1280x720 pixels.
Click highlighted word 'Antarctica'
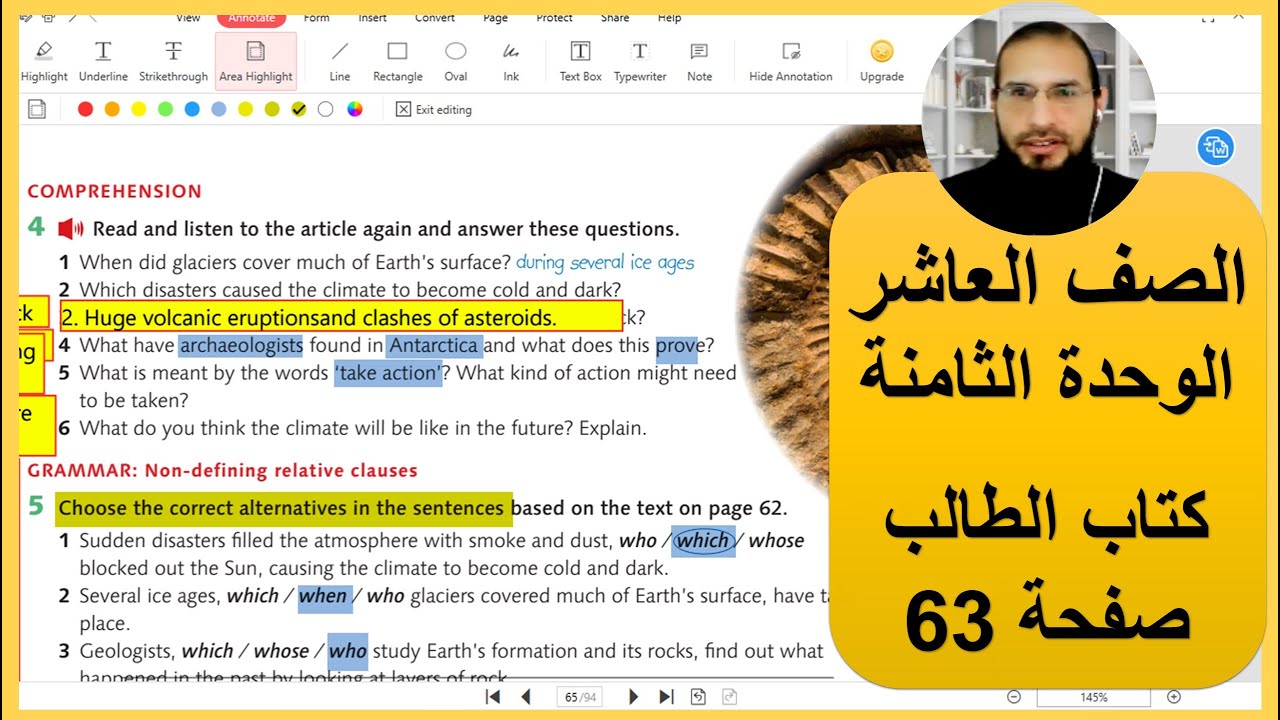tap(435, 346)
